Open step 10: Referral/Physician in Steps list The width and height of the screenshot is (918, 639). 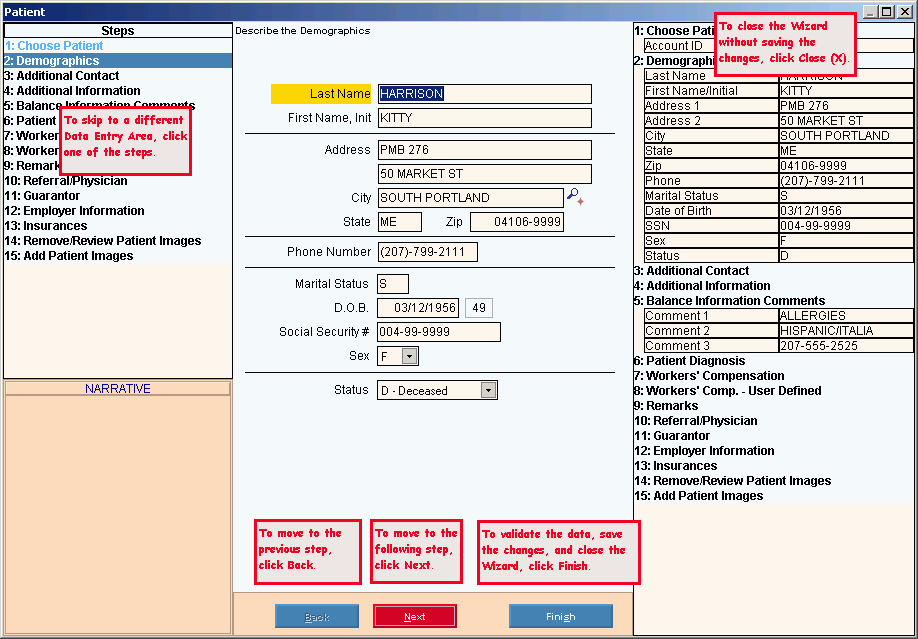[118, 180]
